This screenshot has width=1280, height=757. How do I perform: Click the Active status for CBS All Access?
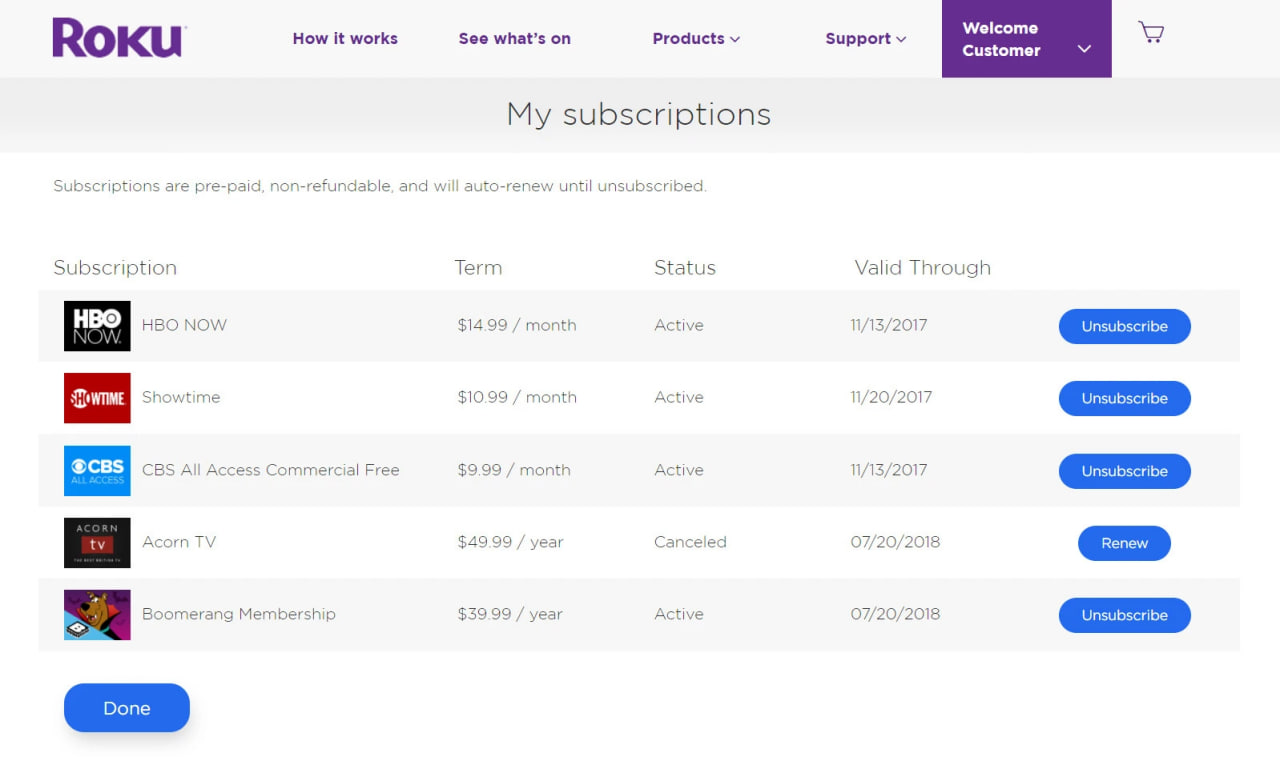pos(679,470)
